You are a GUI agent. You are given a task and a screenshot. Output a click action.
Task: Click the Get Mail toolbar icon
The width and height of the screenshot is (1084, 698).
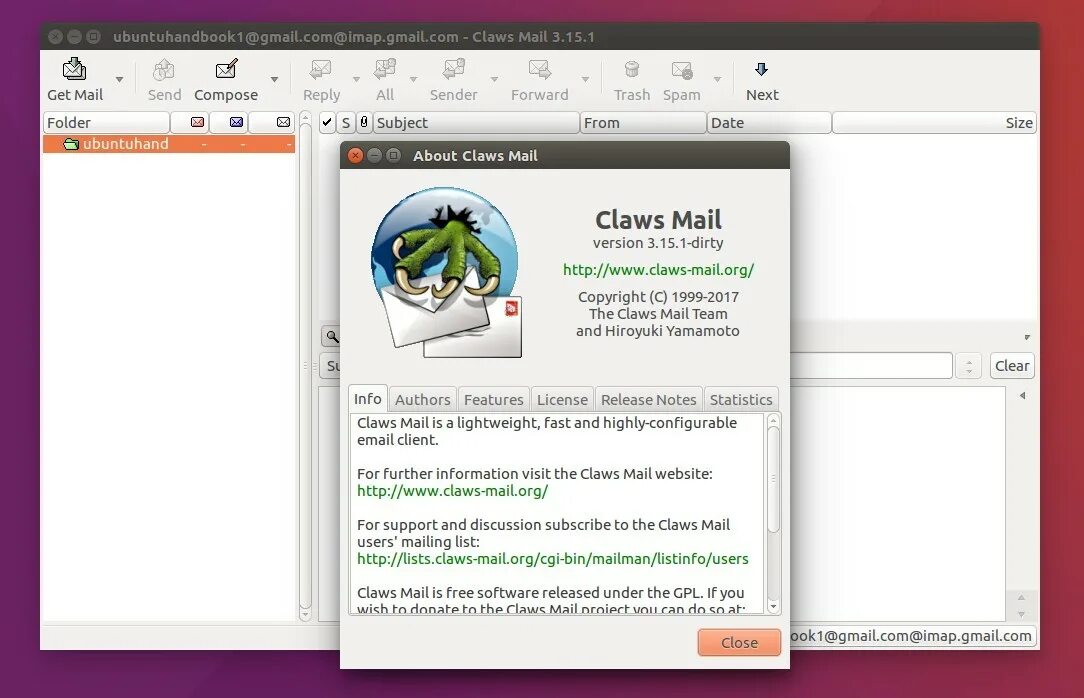pos(73,70)
